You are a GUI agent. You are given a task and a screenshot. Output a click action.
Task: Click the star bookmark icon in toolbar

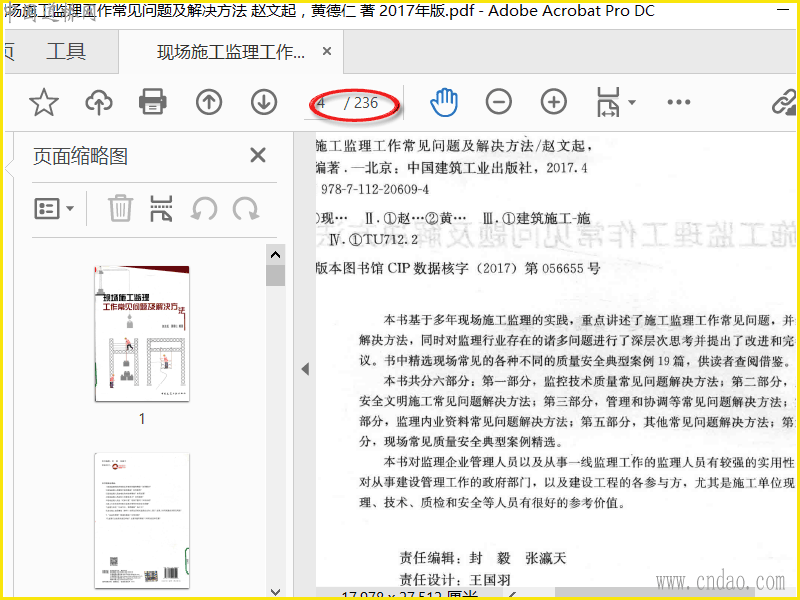[x=44, y=102]
